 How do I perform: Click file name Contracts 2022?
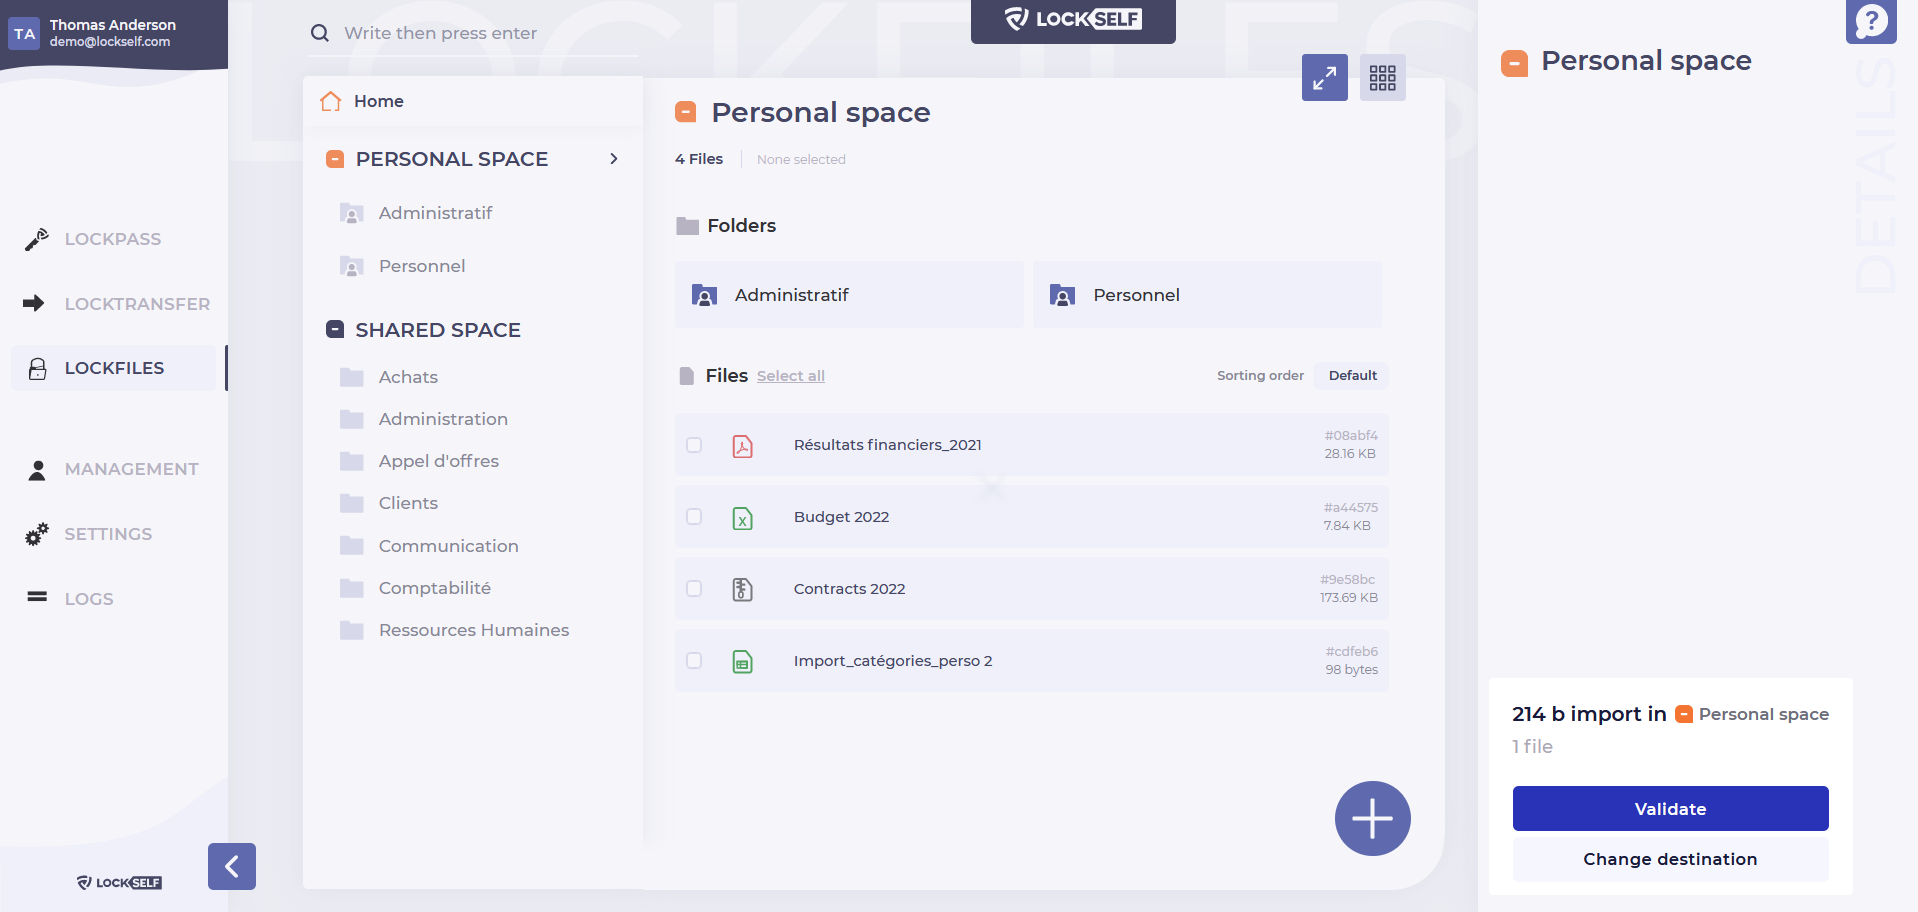tap(849, 589)
